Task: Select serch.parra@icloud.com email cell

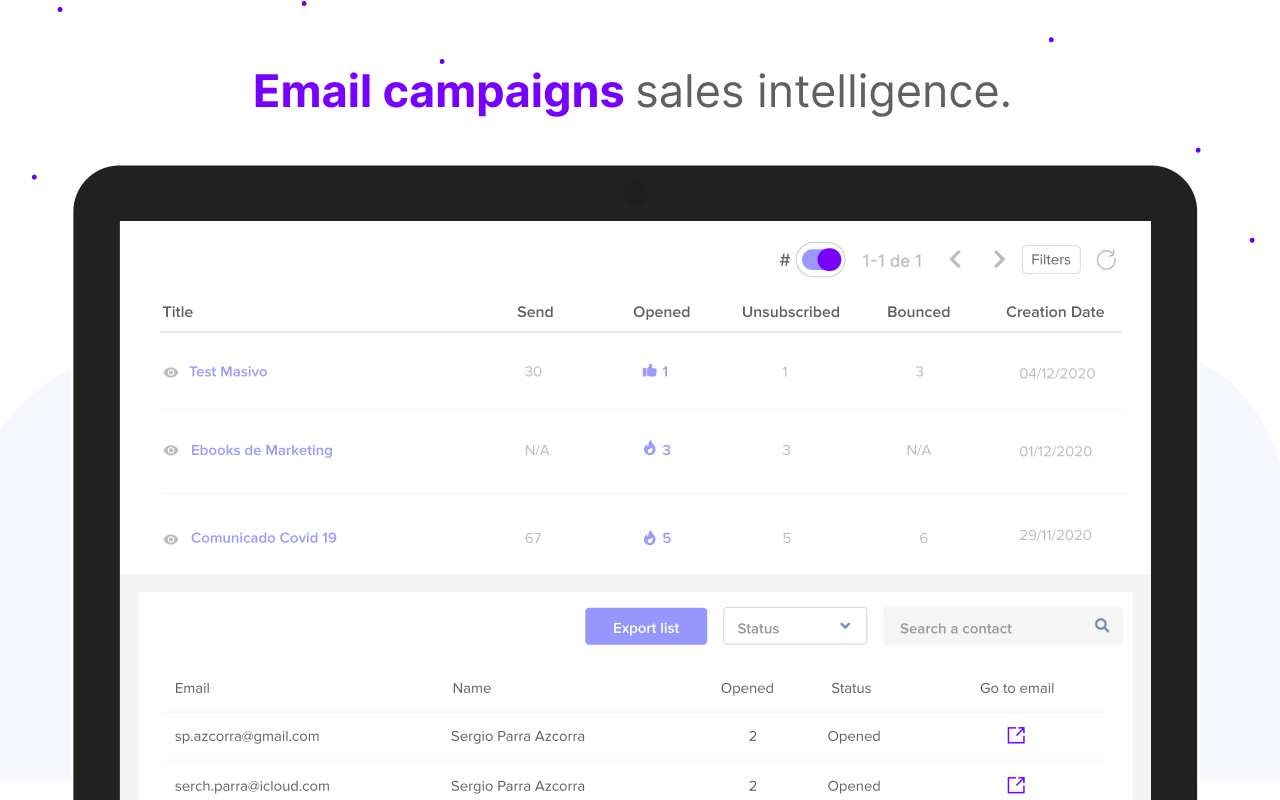Action: (x=252, y=786)
